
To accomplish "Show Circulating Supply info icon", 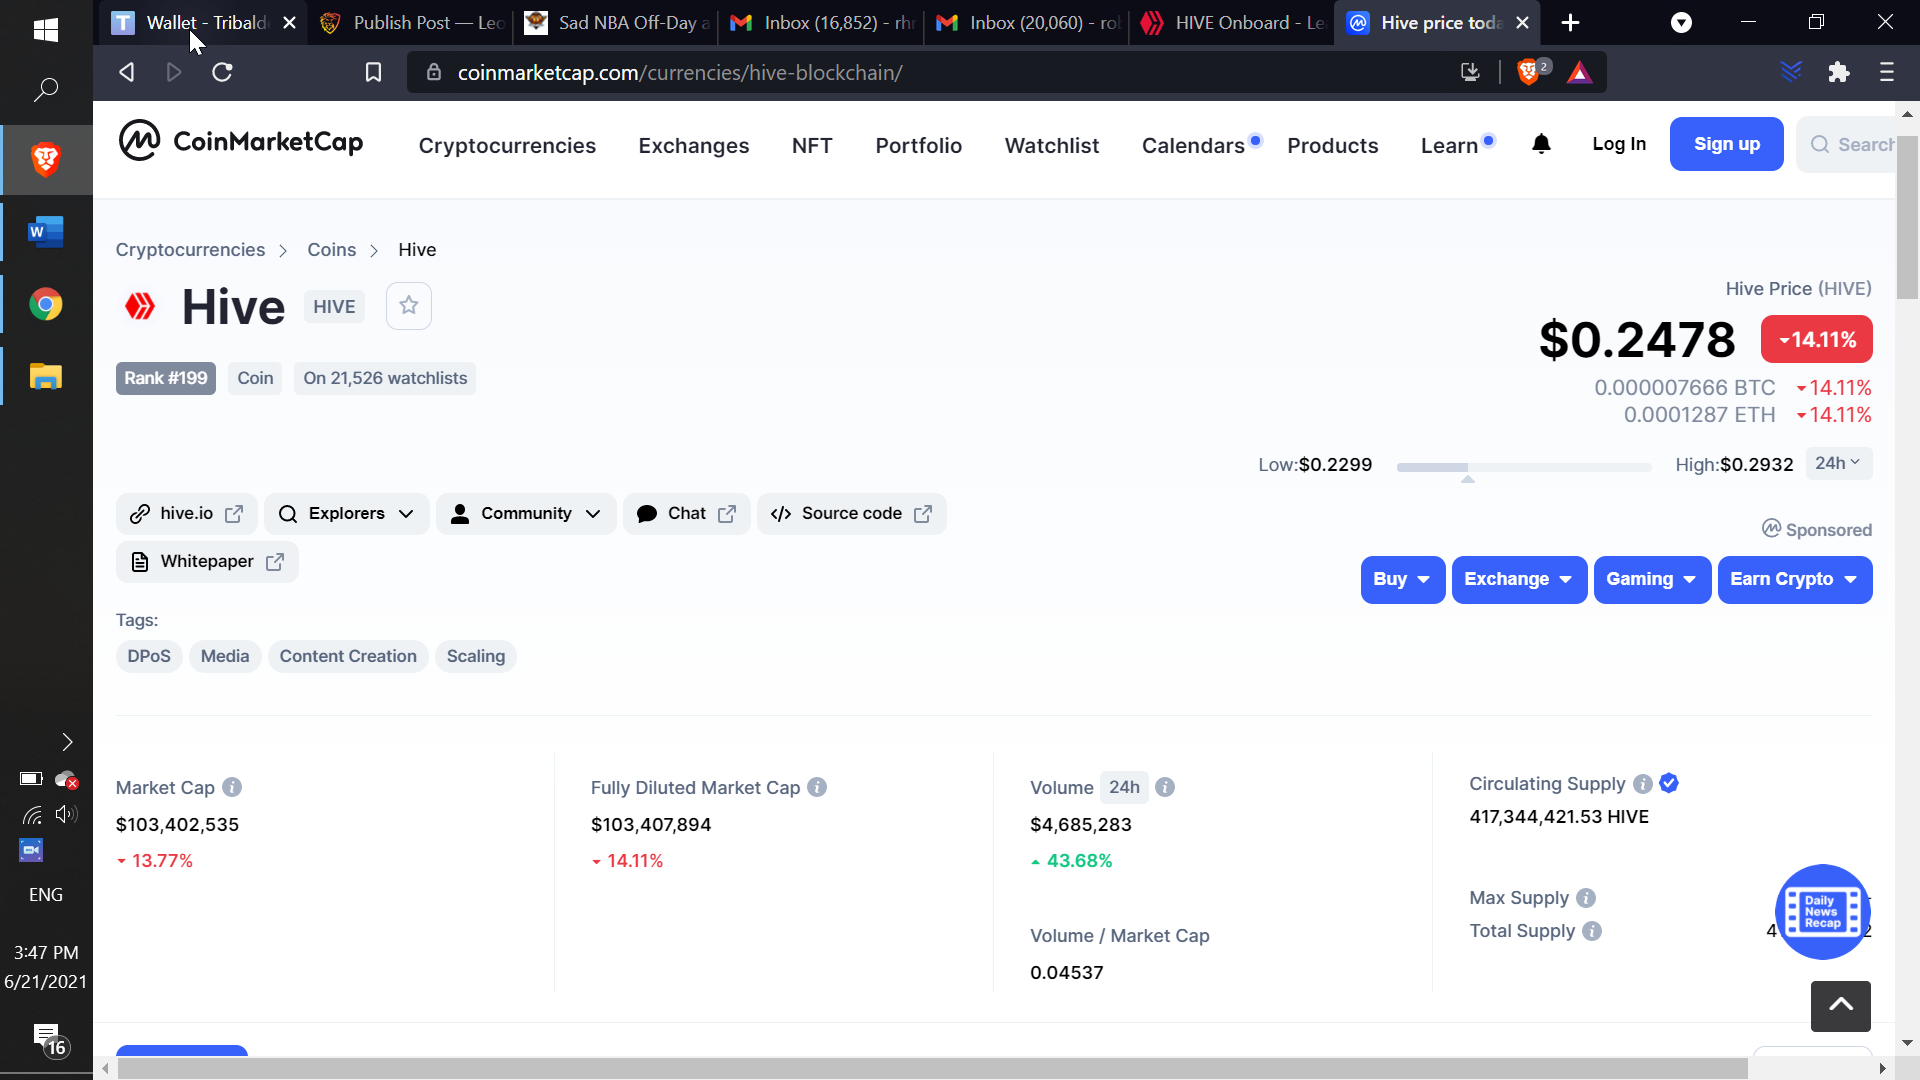I will [x=1643, y=784].
